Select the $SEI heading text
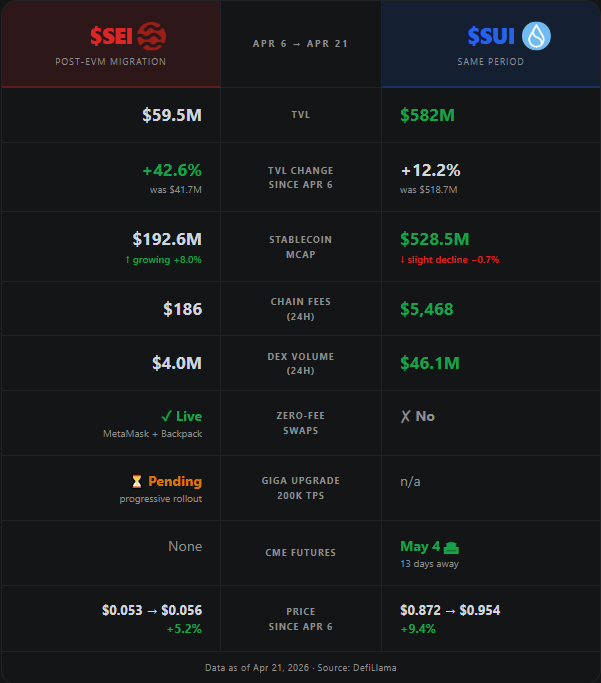 (111, 36)
